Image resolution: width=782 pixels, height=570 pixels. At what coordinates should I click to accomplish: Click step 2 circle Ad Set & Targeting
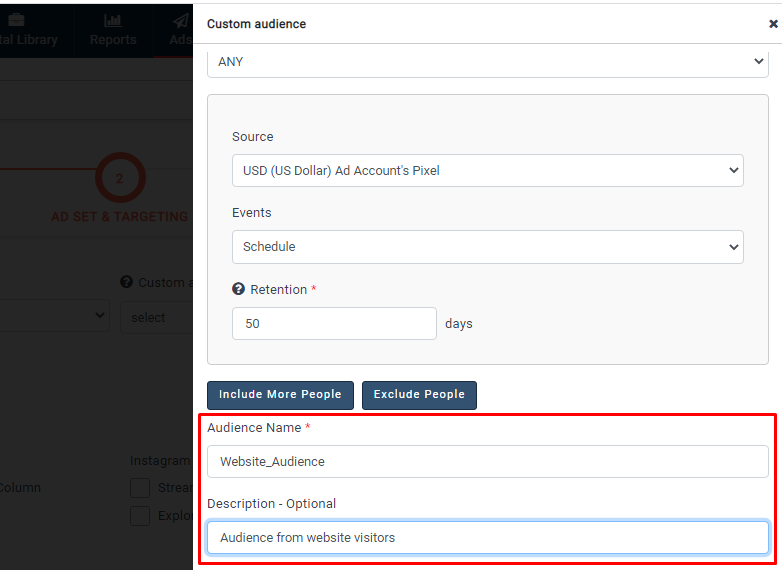coord(120,179)
